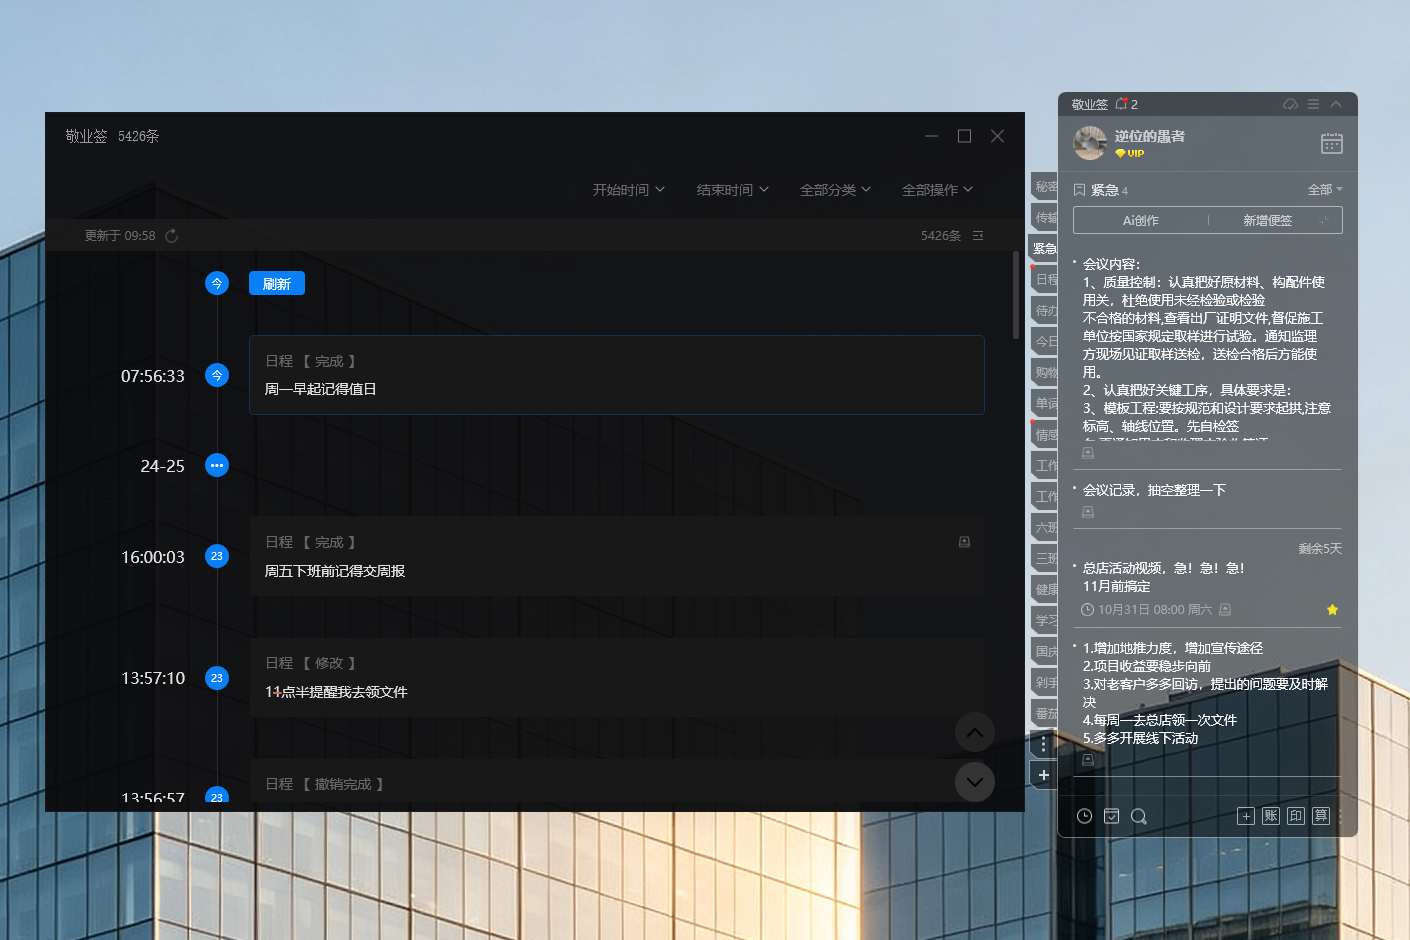
Task: Expand the 24-25 ellipsis timeline marker
Action: [x=217, y=465]
